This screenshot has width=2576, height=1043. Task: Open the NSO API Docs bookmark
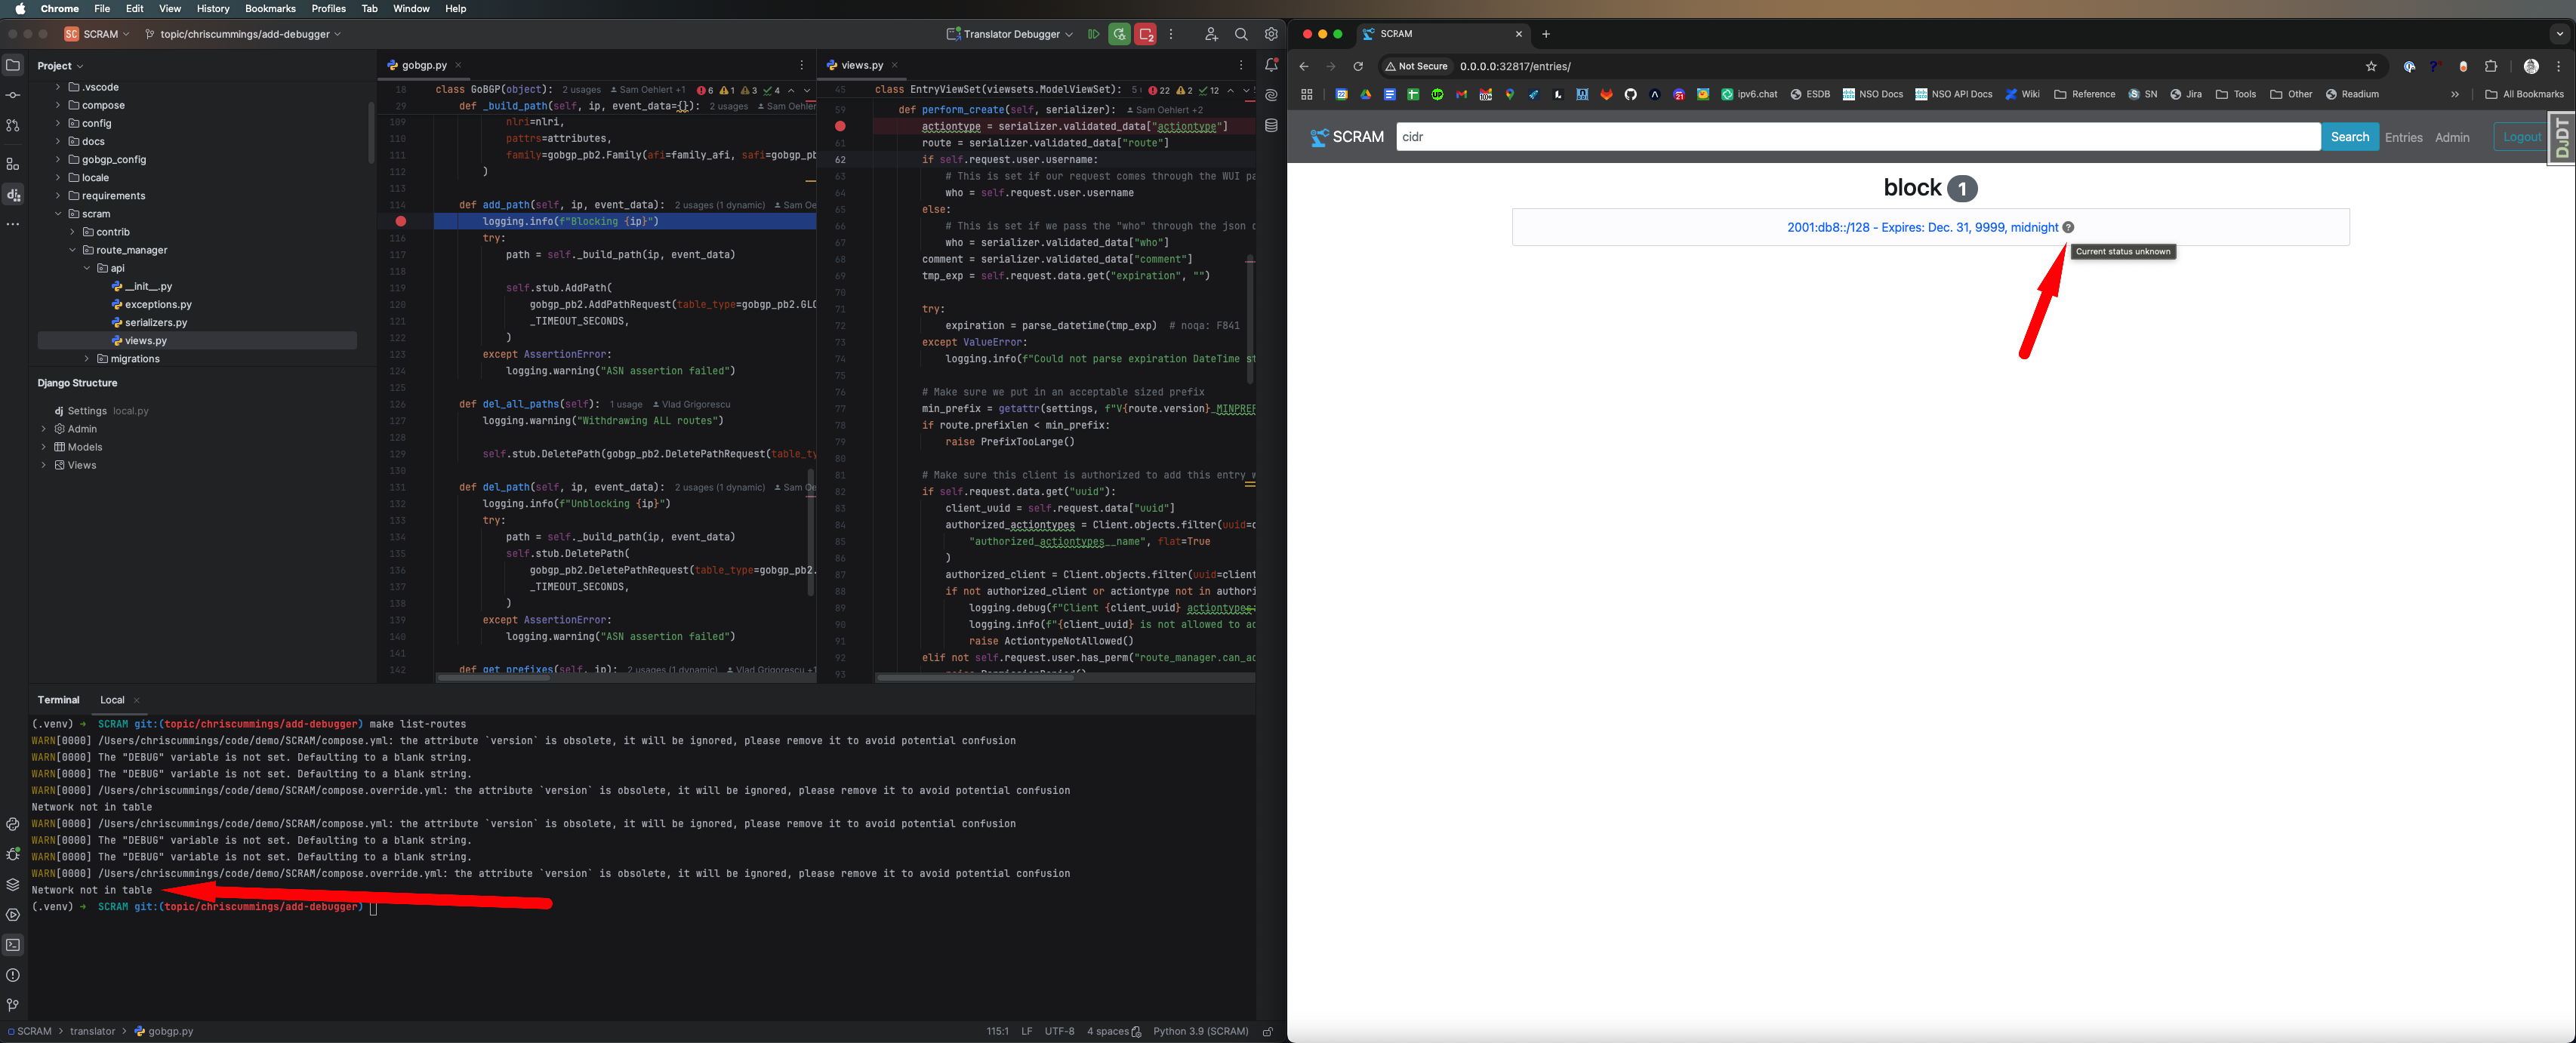(x=1953, y=94)
